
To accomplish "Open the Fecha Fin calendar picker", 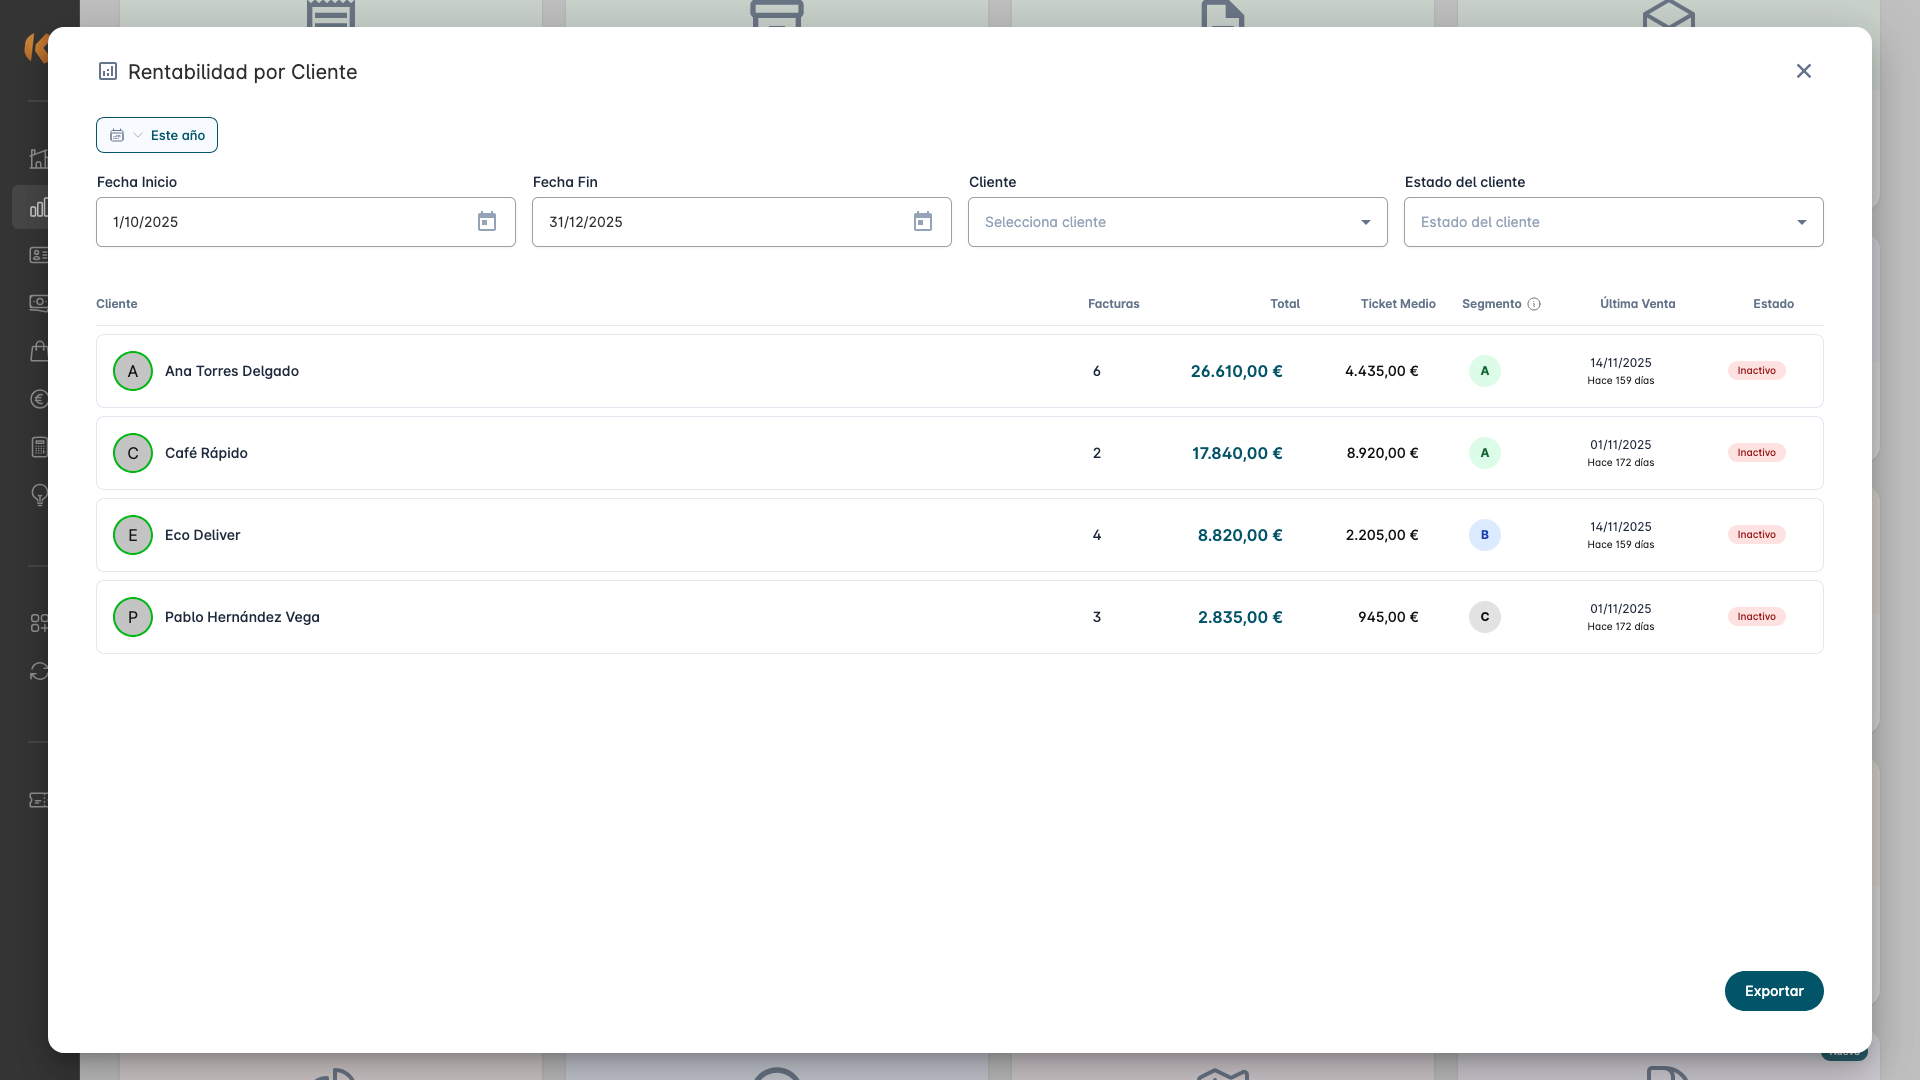I will [x=923, y=222].
